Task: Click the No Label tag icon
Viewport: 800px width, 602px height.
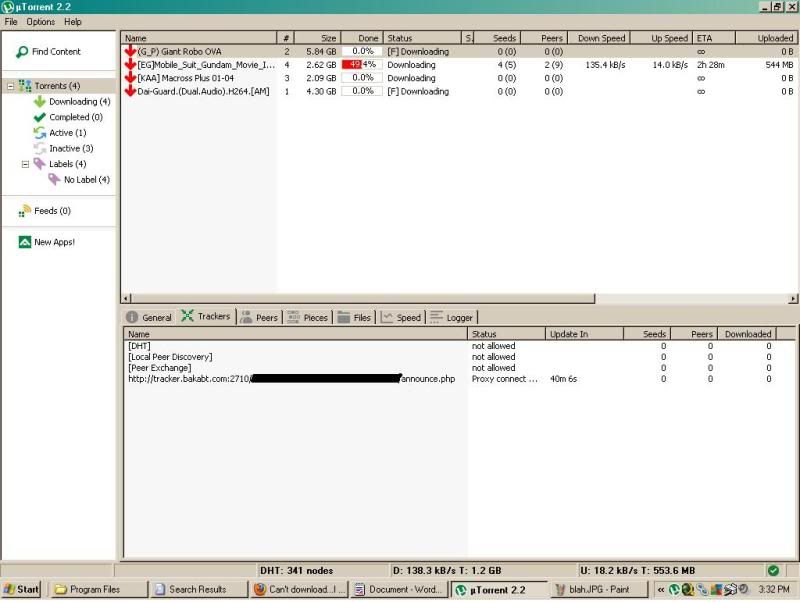Action: [54, 180]
